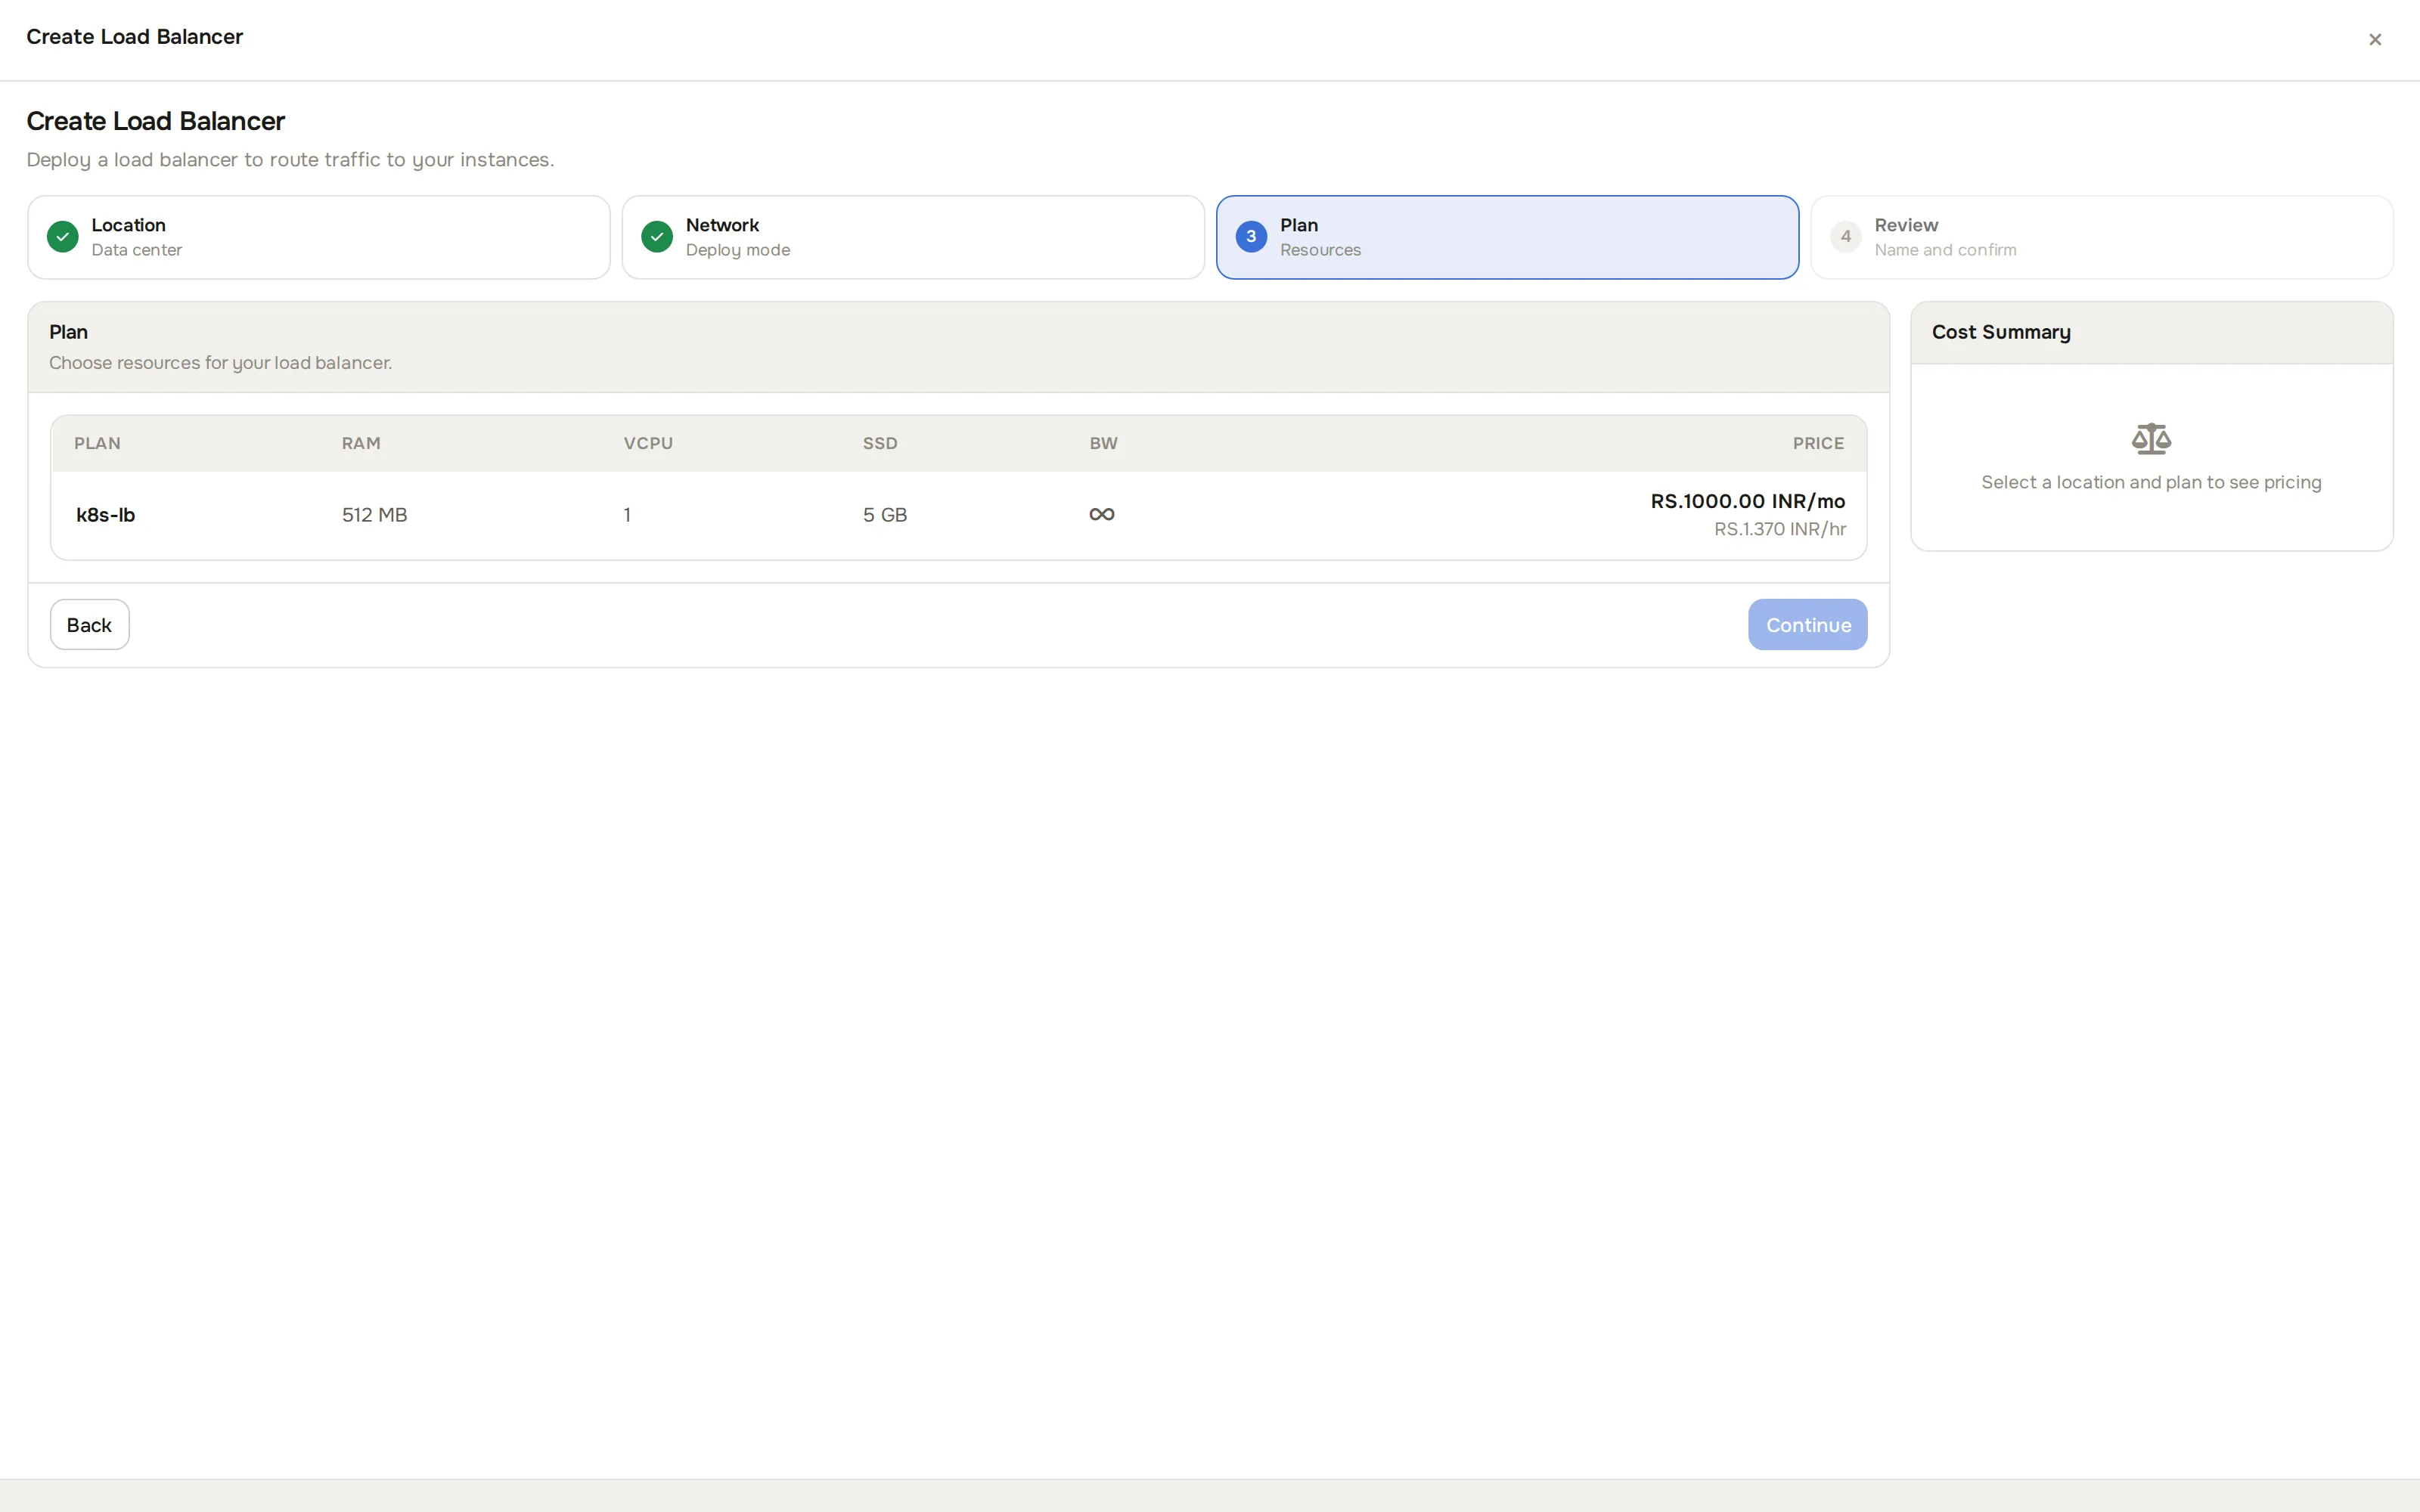The image size is (2420, 1512).
Task: Click 'Choose resources for your load balancer' text
Action: point(220,363)
